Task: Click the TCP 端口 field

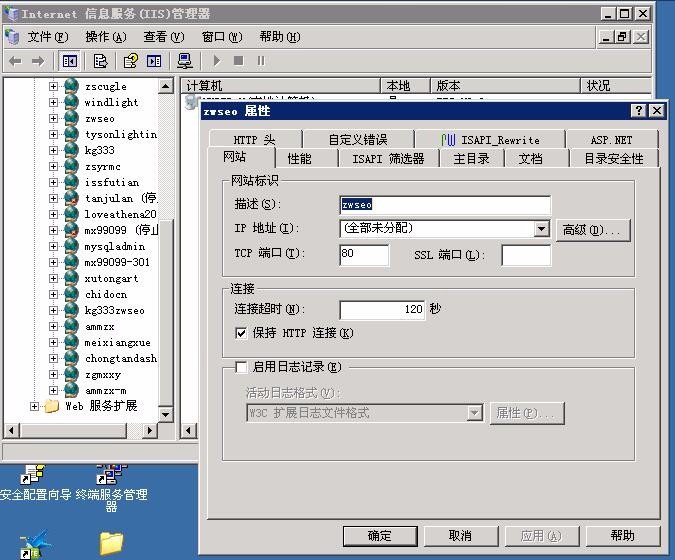Action: pos(364,254)
